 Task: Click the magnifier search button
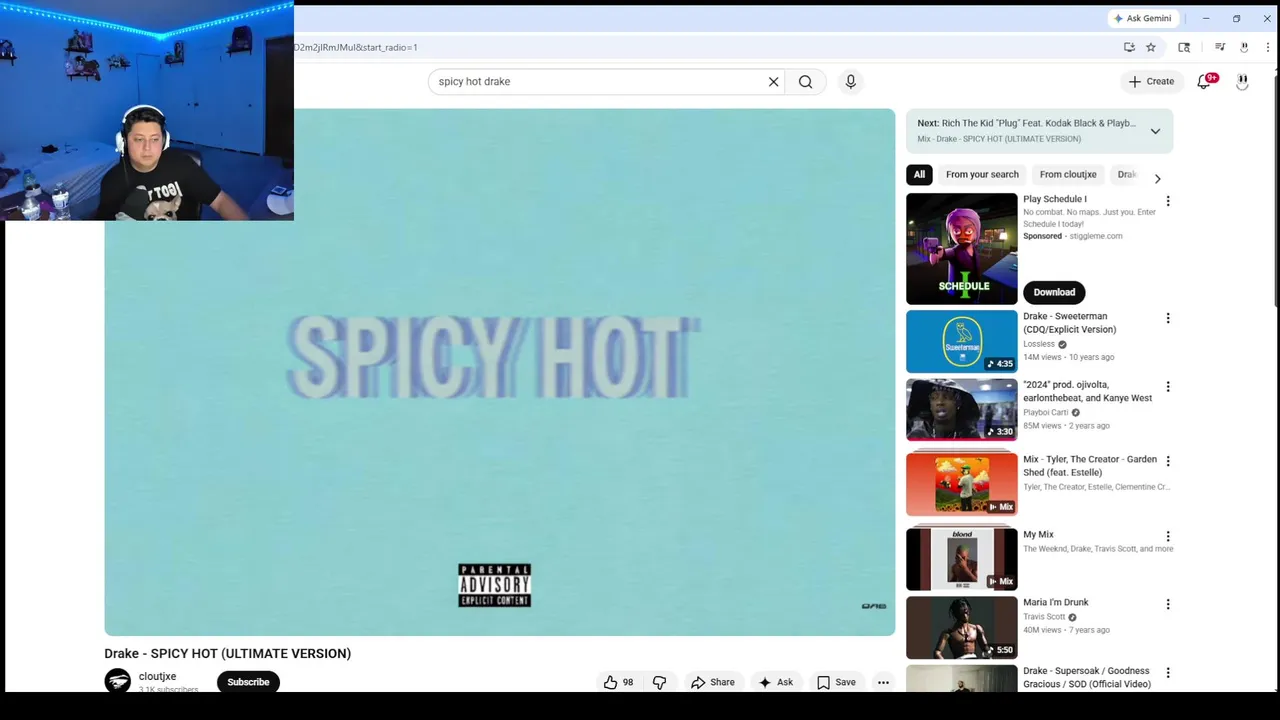[805, 82]
